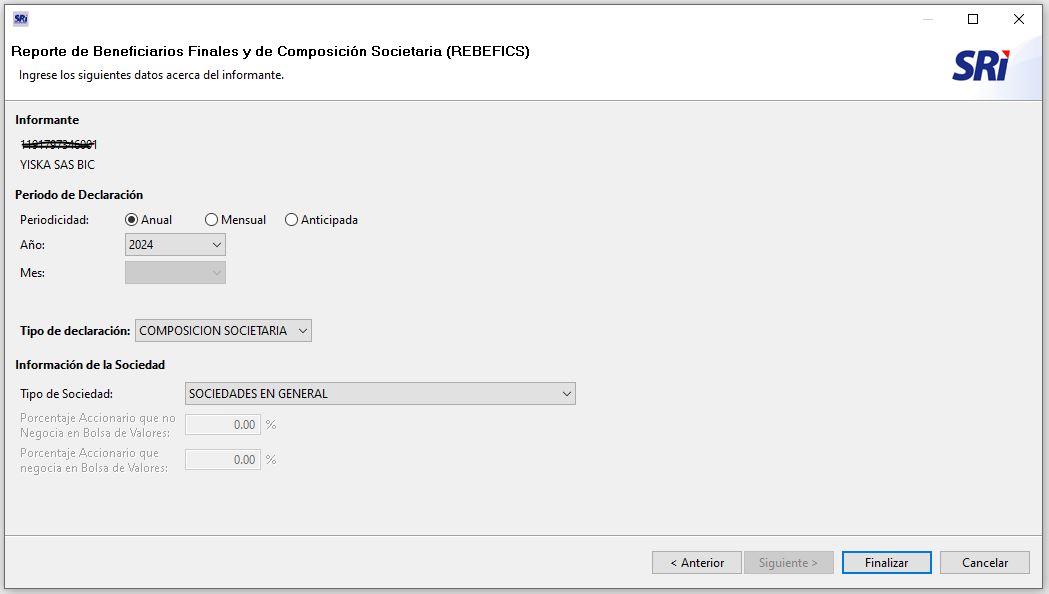Click the Informante section heading
The image size is (1049, 594).
tap(47, 120)
